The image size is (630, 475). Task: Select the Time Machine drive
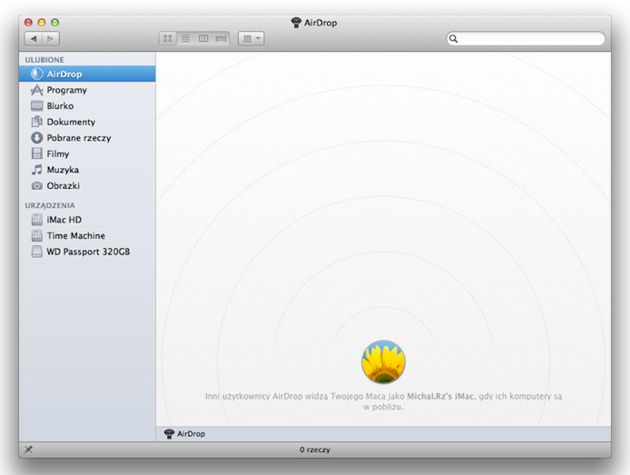pos(87,236)
